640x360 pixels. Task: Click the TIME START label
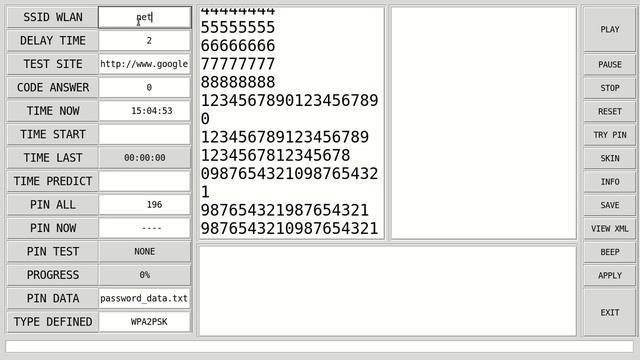(53, 134)
